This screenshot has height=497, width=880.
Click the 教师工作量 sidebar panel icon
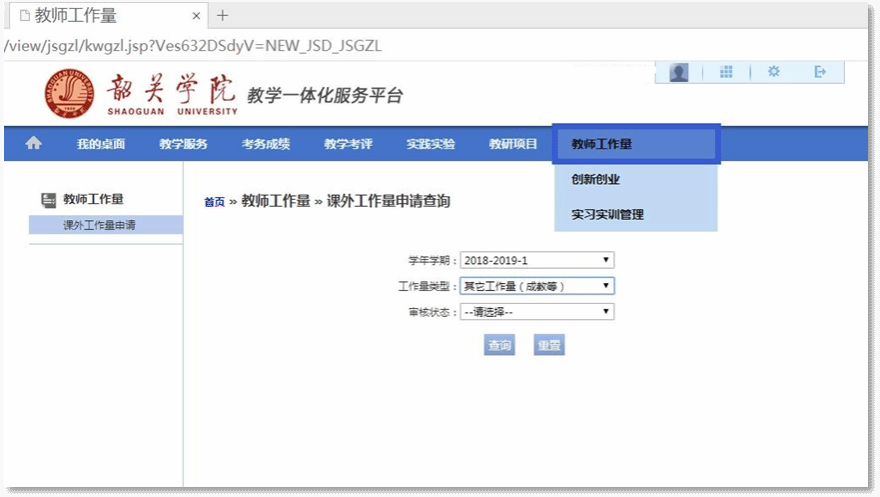[x=48, y=200]
